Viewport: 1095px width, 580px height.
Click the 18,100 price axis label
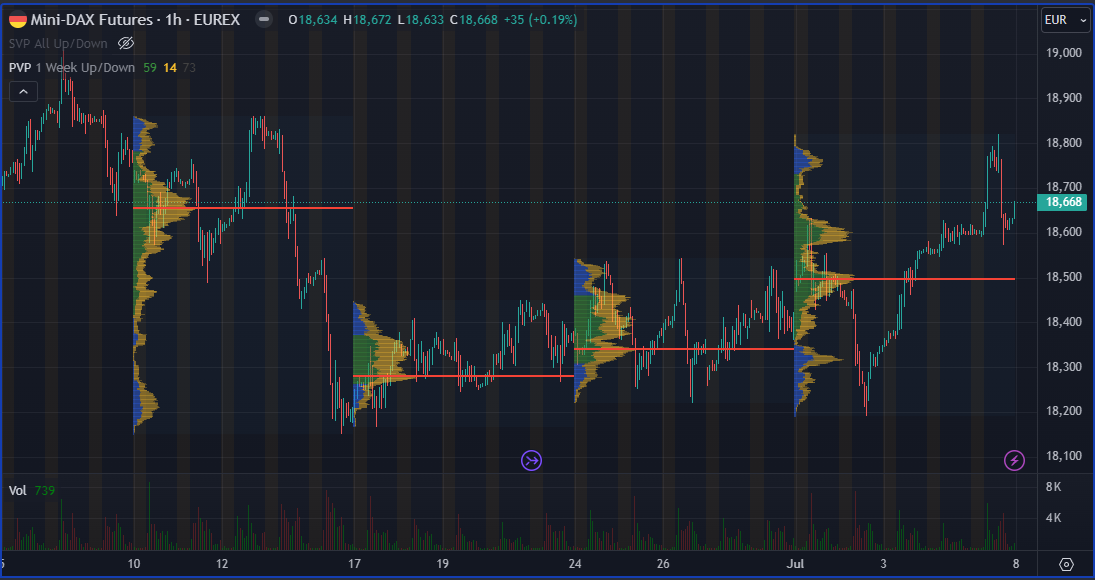[x=1064, y=456]
